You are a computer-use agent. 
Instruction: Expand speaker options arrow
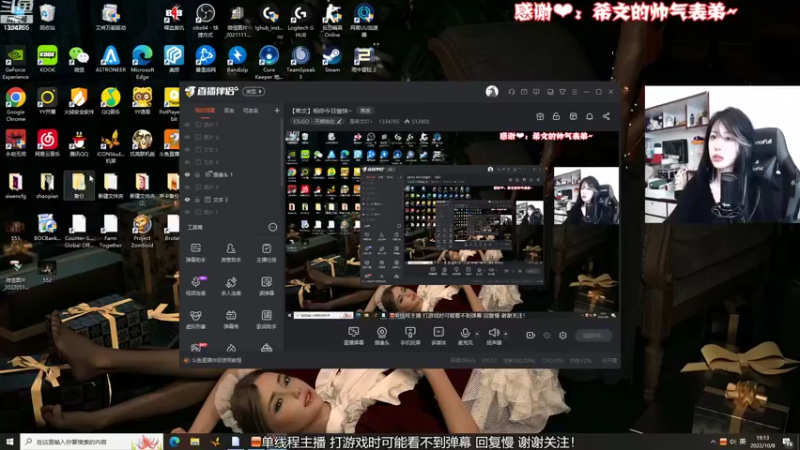tap(506, 334)
